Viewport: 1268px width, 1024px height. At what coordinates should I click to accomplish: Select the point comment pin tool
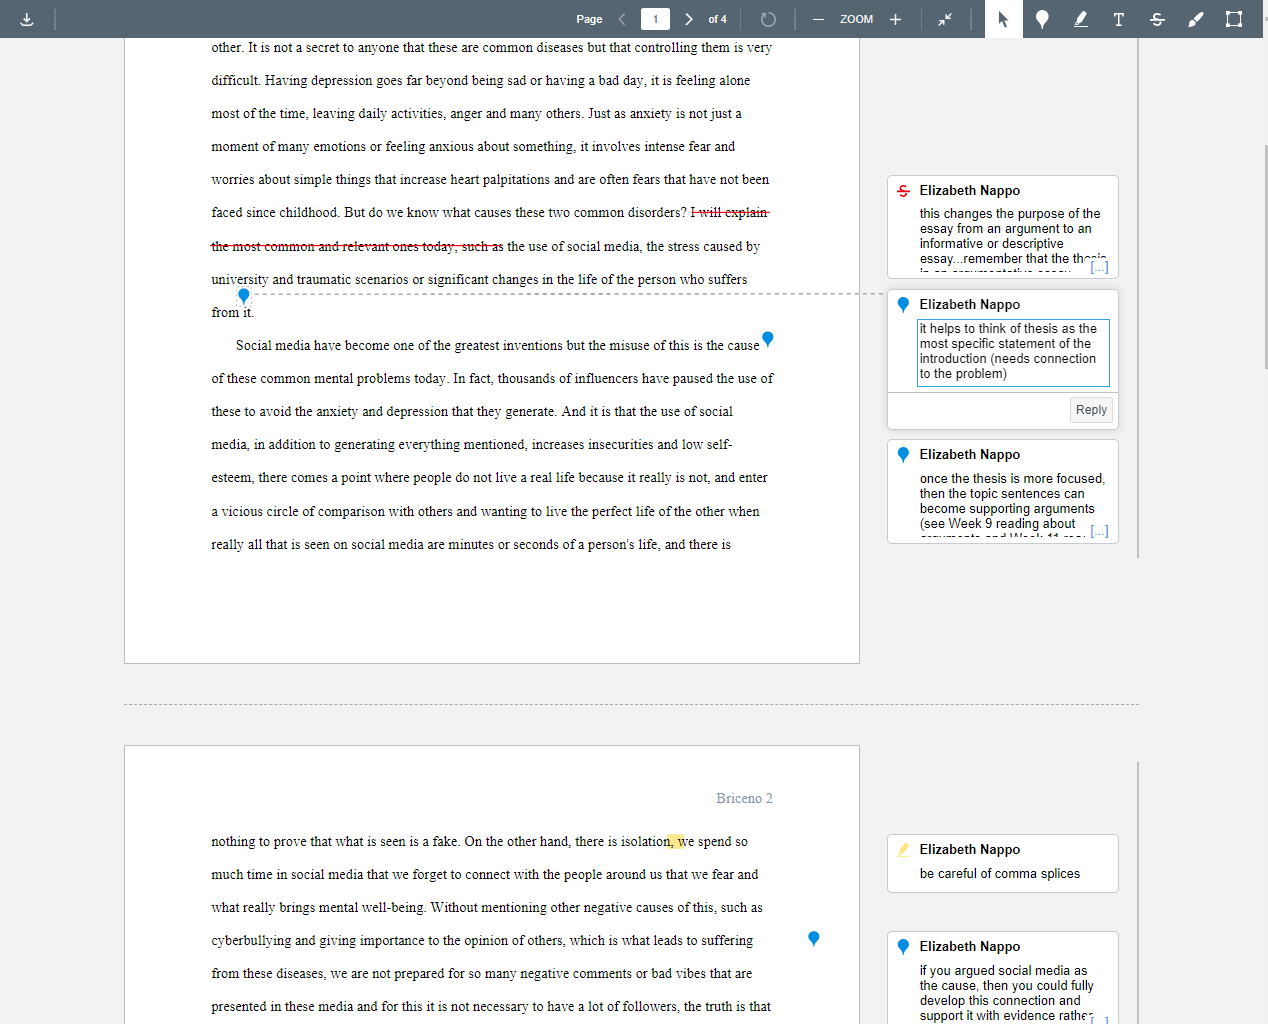point(1042,19)
